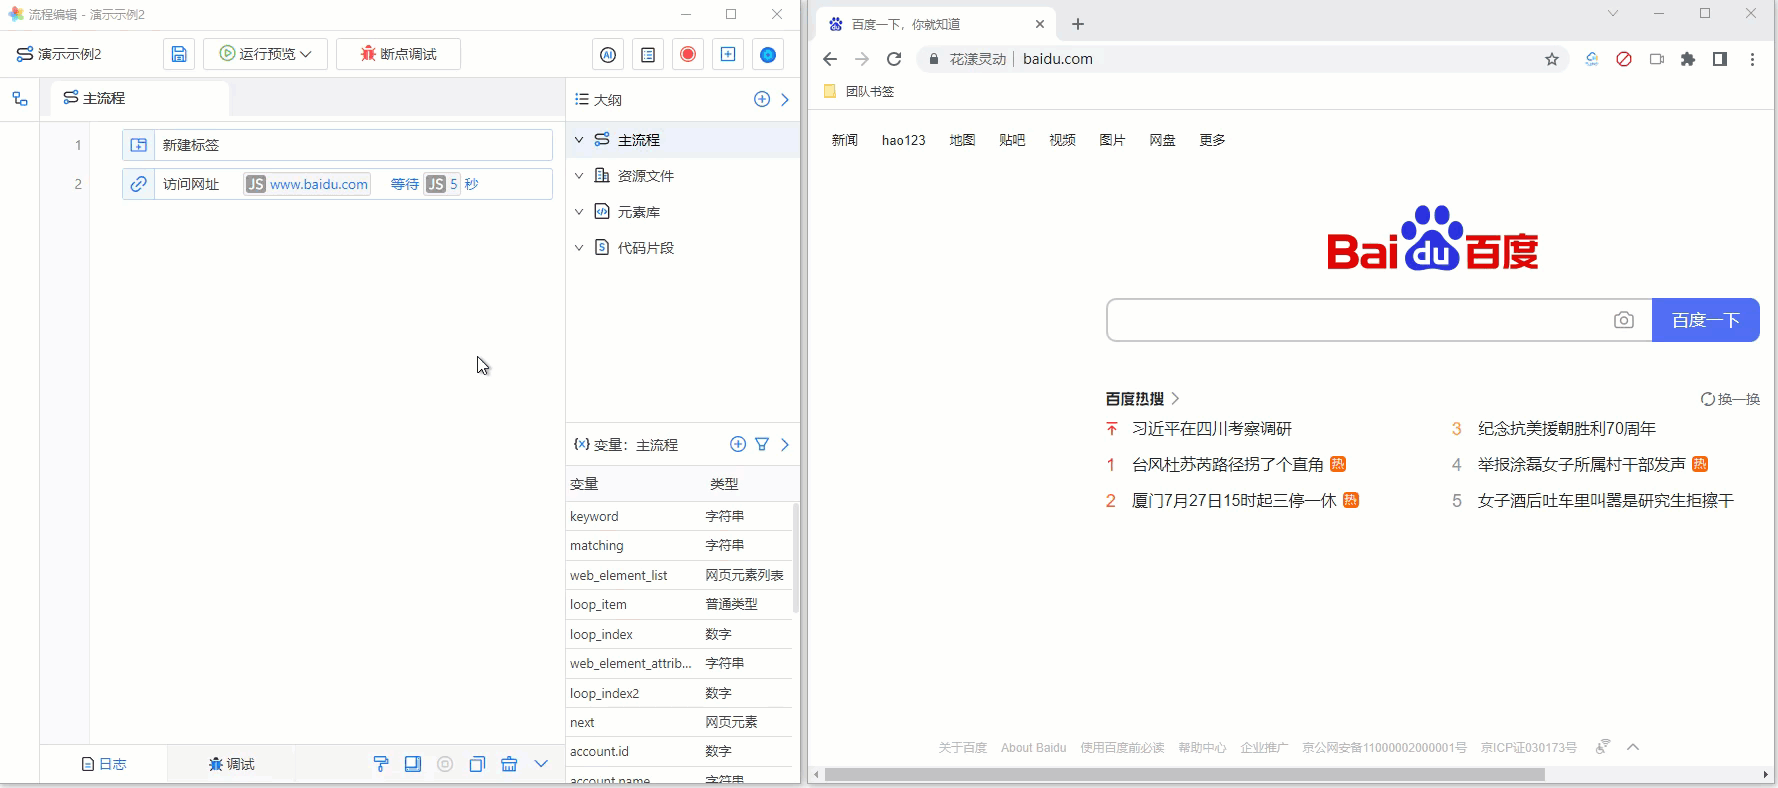Screen dimensions: 1778x788
Task: Open the 贴吧 link on Baidu
Action: 1012,140
